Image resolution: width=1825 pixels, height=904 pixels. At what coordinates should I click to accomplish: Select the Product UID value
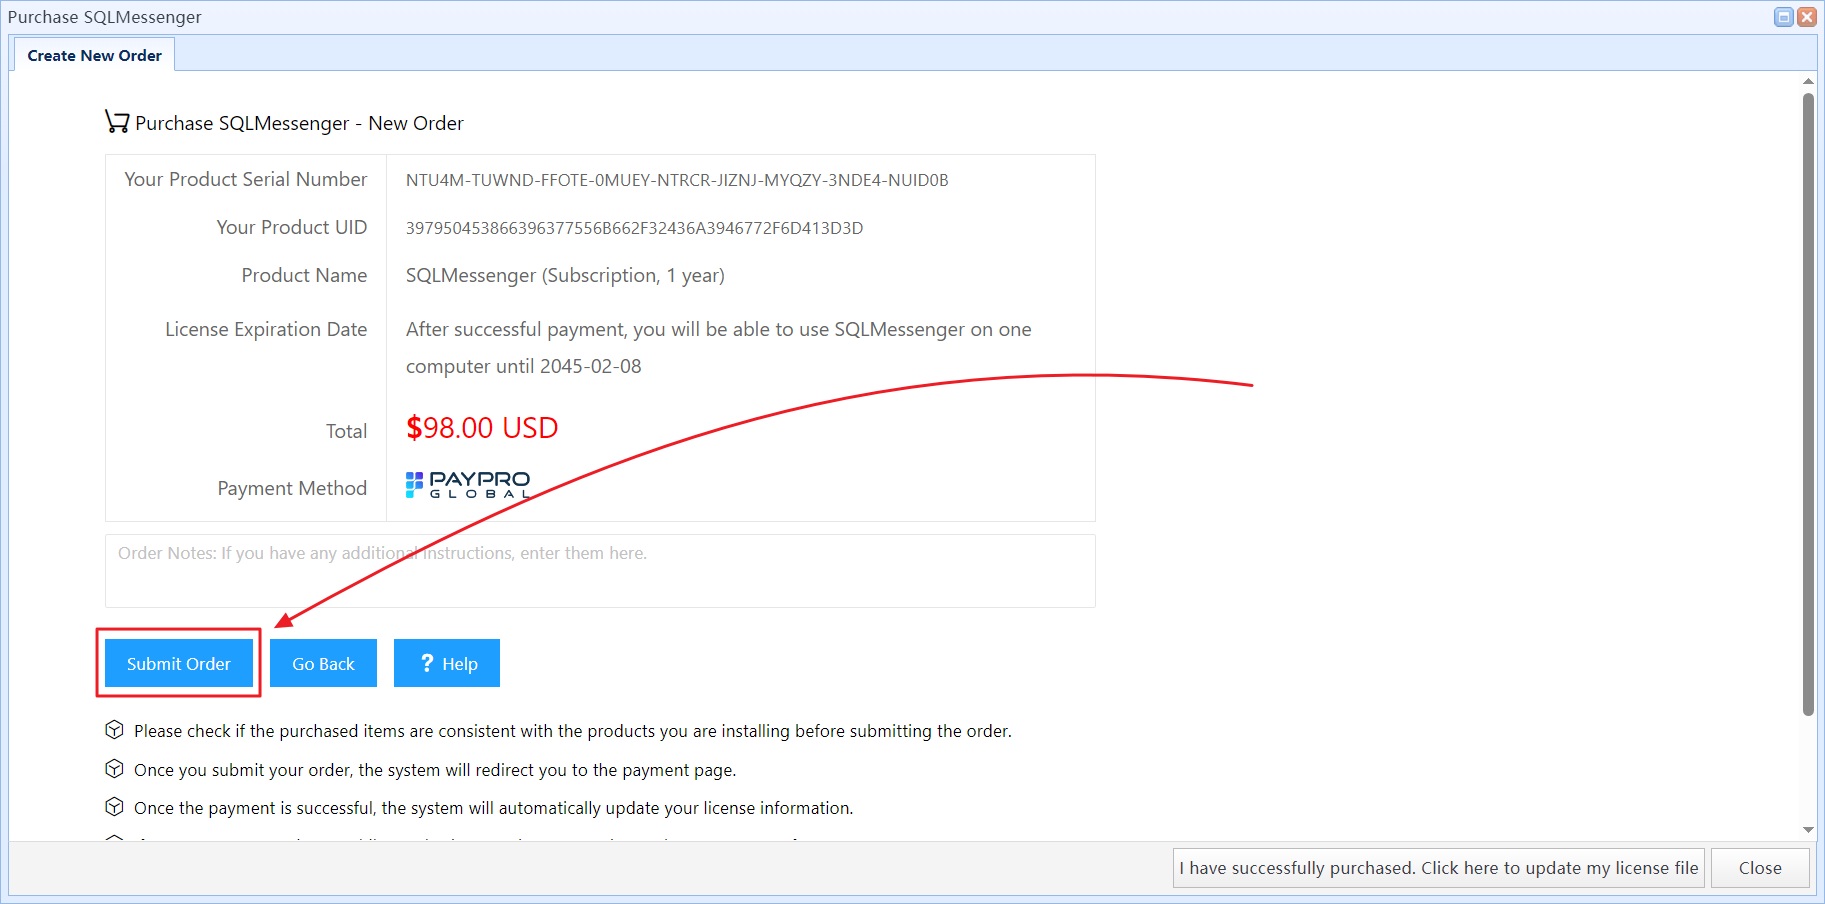tap(634, 228)
